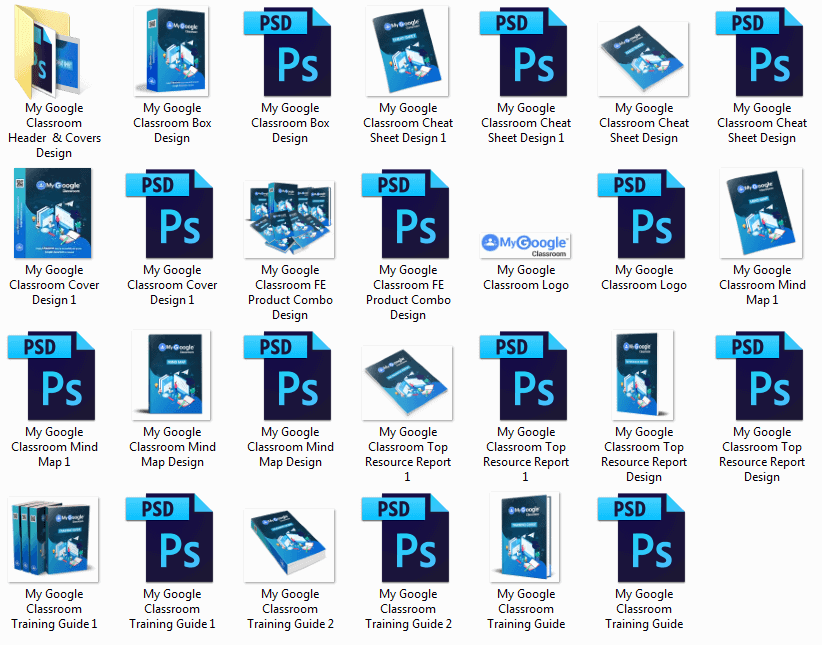Select Top Resource Report Design PSD icon
Image resolution: width=822 pixels, height=645 pixels.
coord(759,375)
